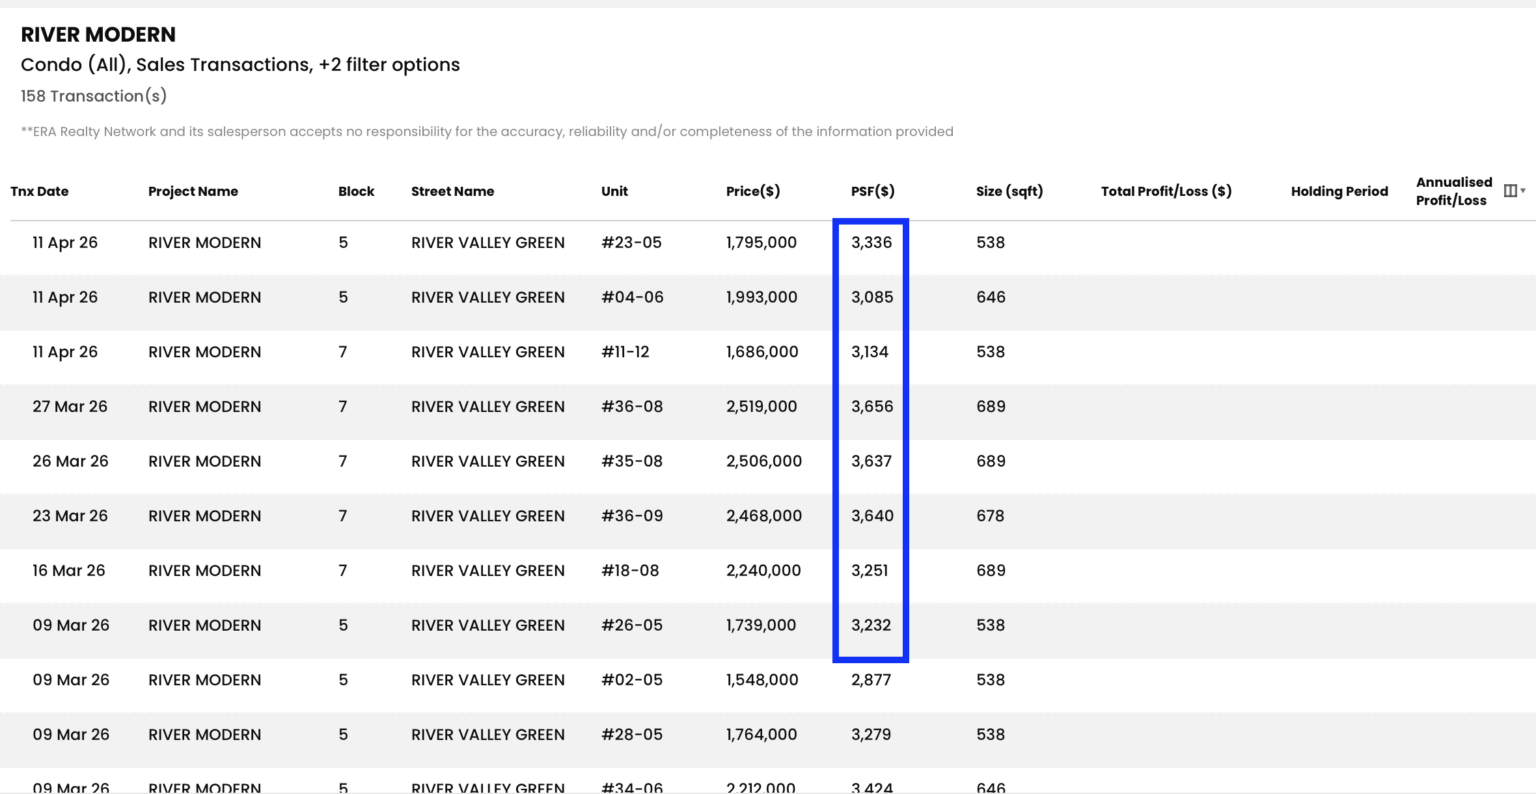The width and height of the screenshot is (1536, 794).
Task: Sort by PSF($) column header
Action: (873, 191)
